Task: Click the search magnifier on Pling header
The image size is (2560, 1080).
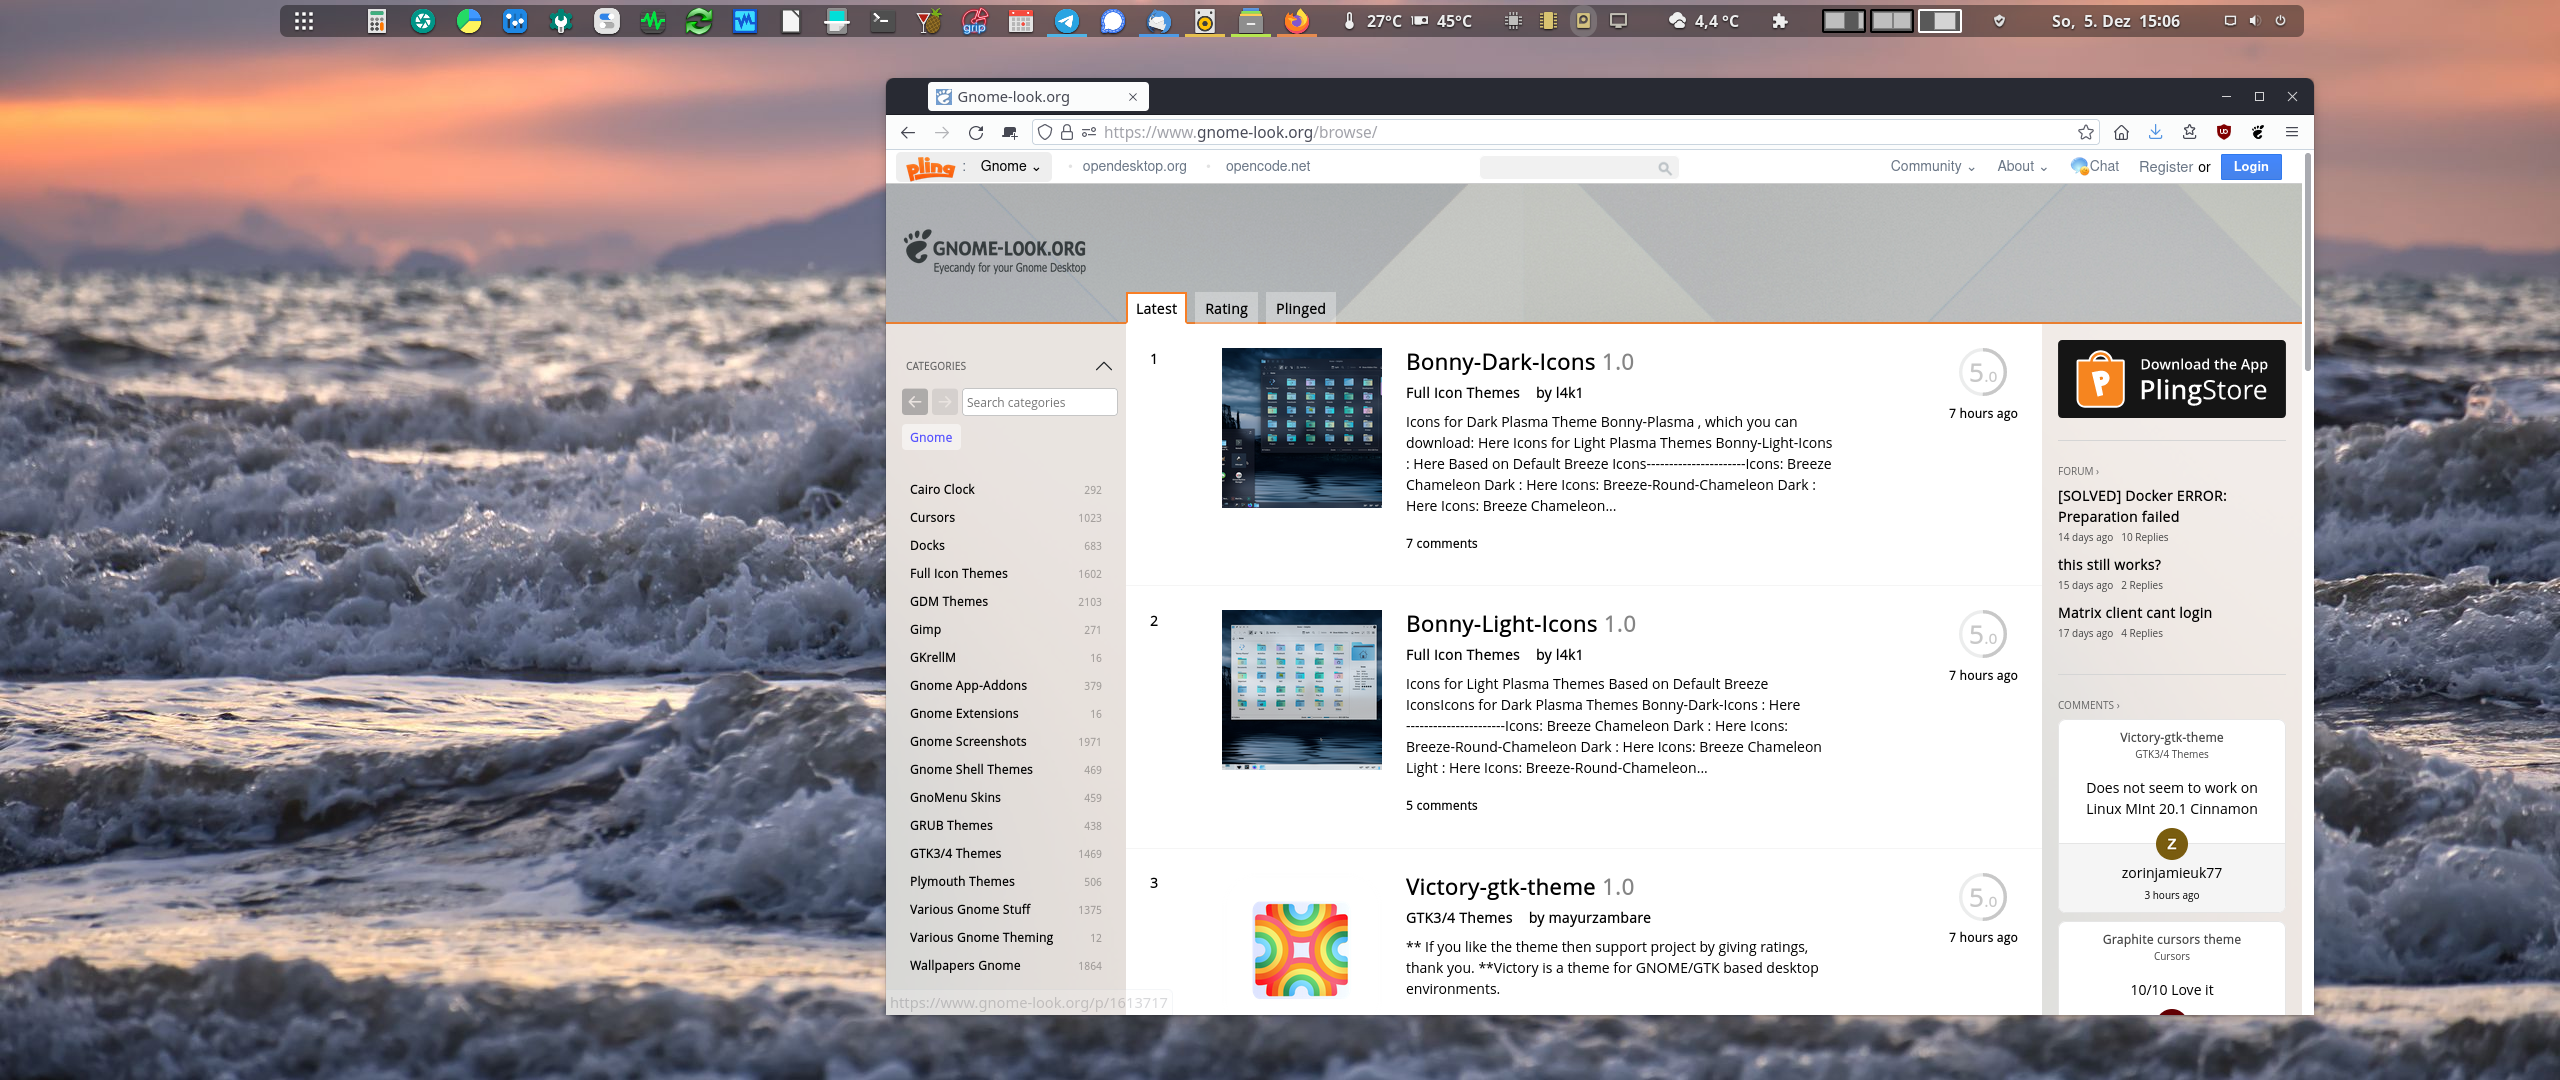Action: click(x=1664, y=168)
